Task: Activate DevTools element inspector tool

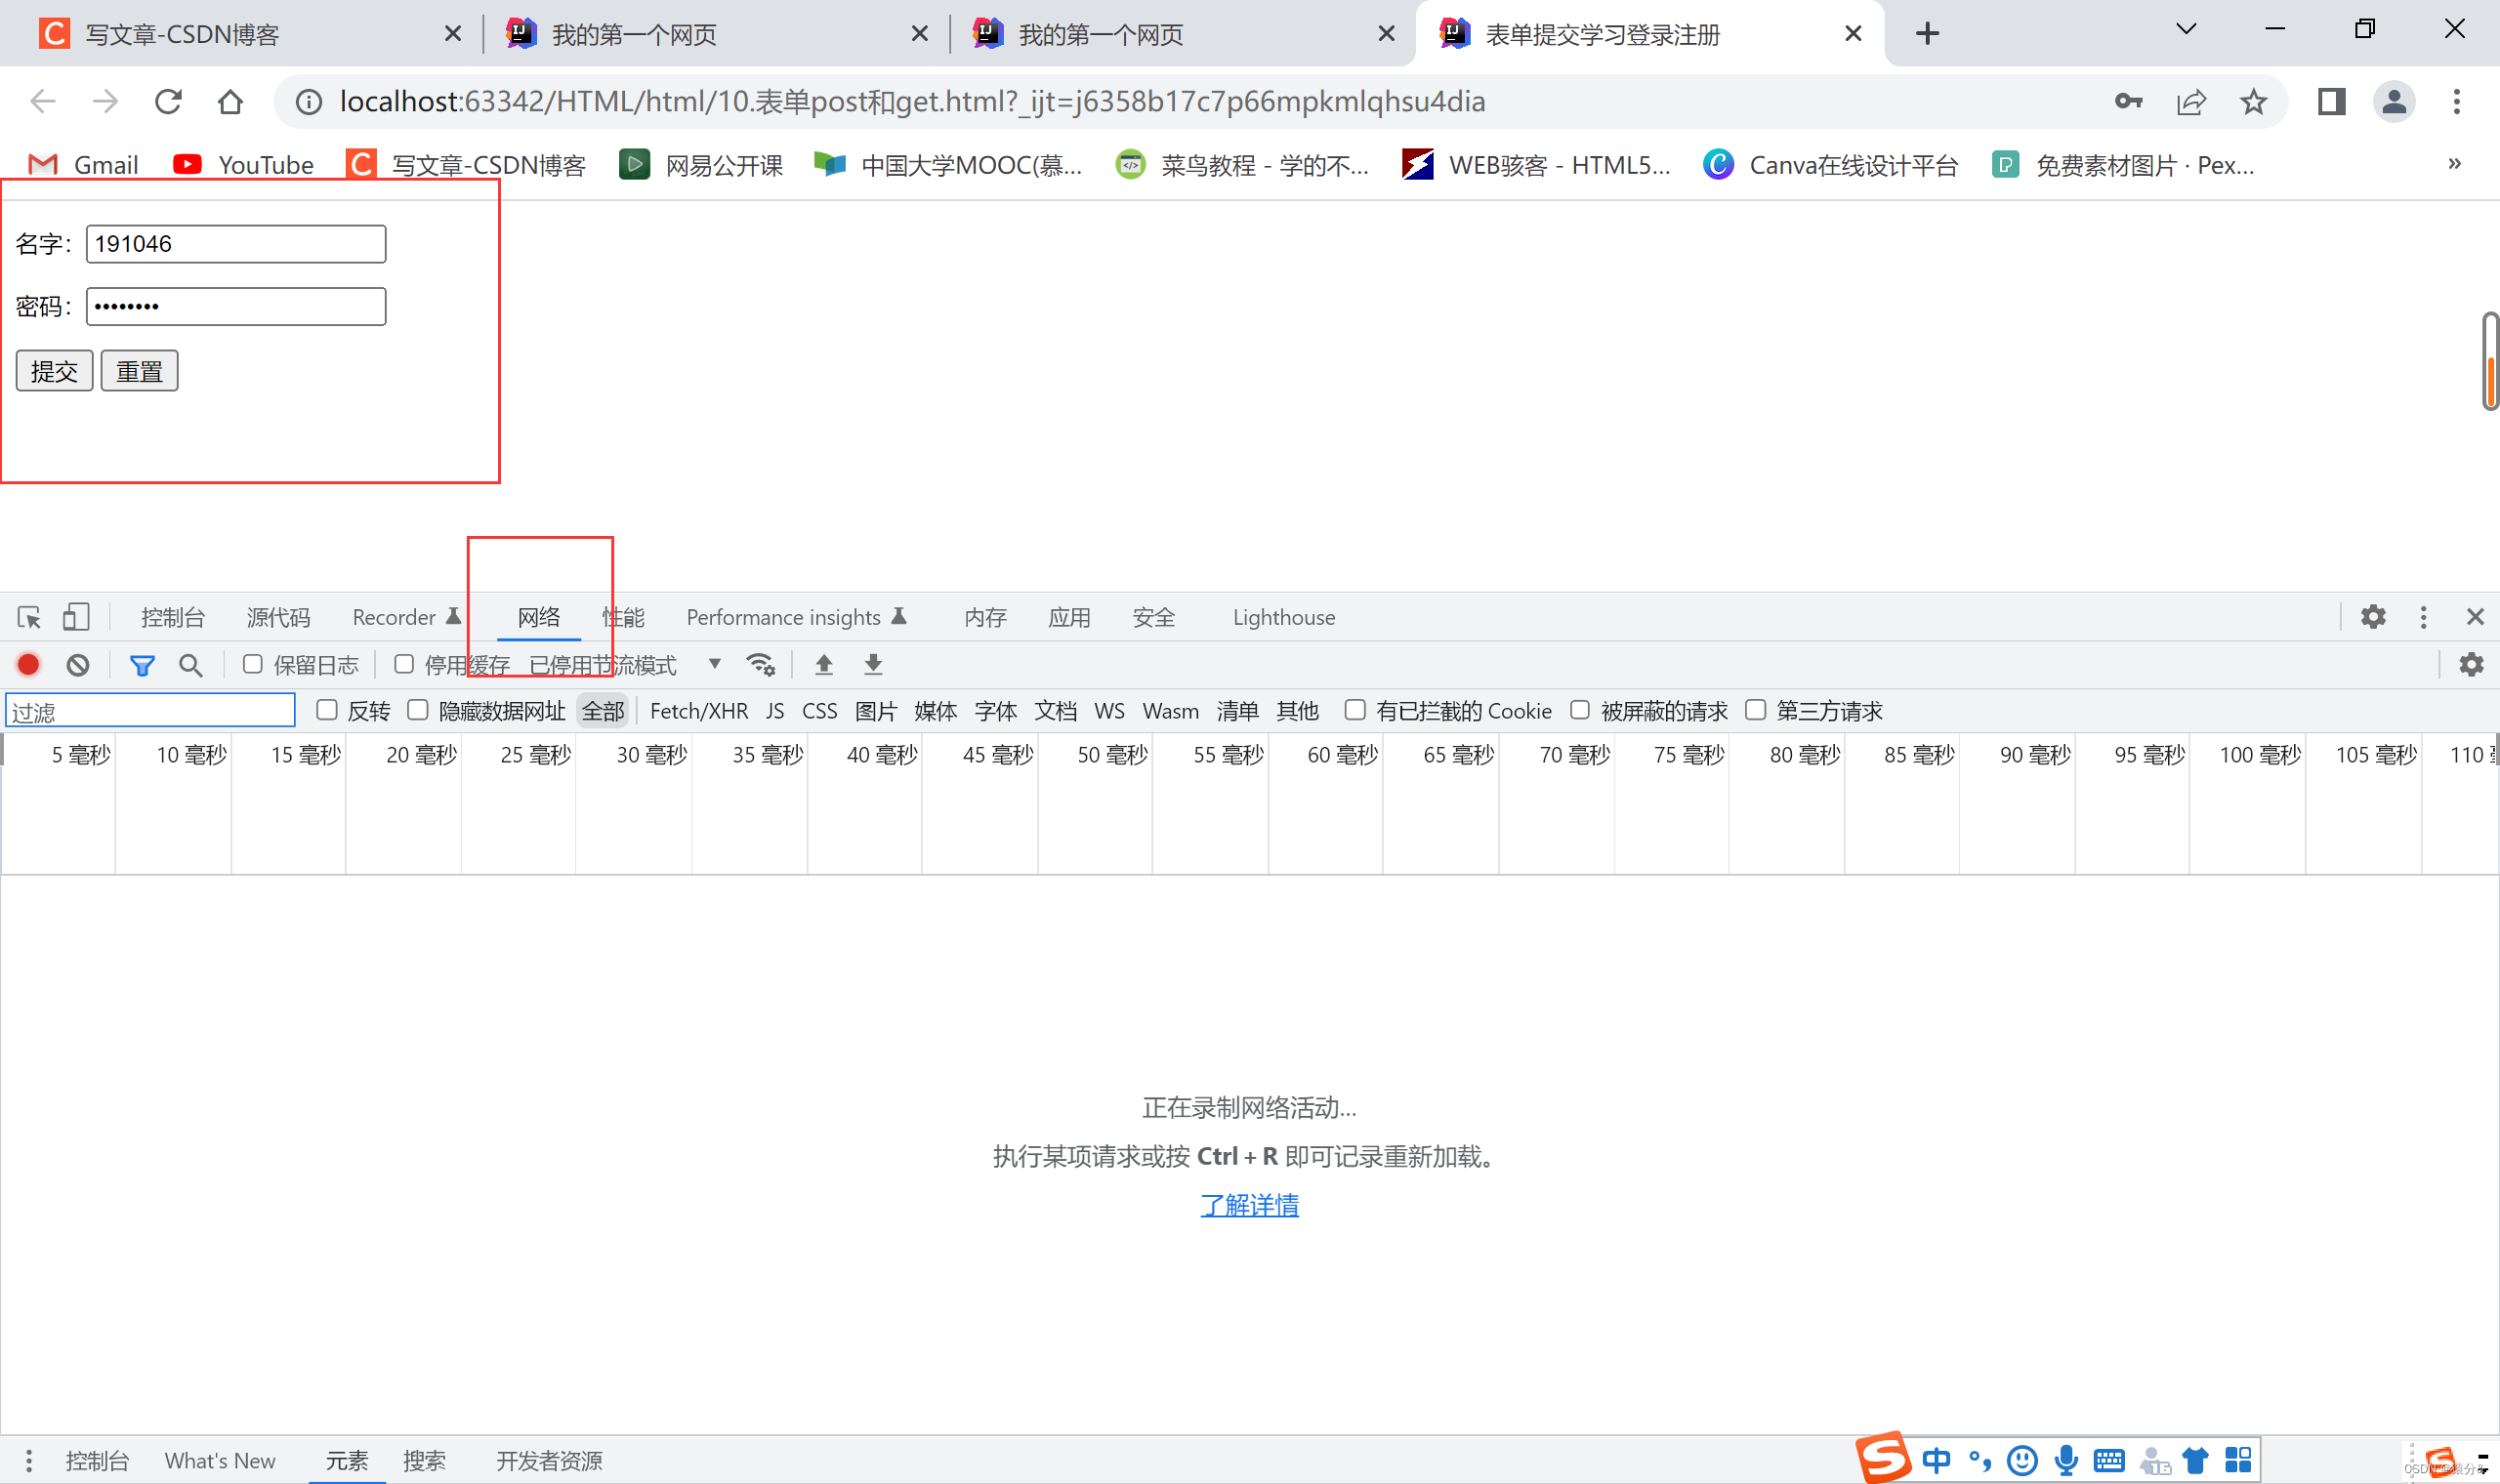Action: click(29, 617)
